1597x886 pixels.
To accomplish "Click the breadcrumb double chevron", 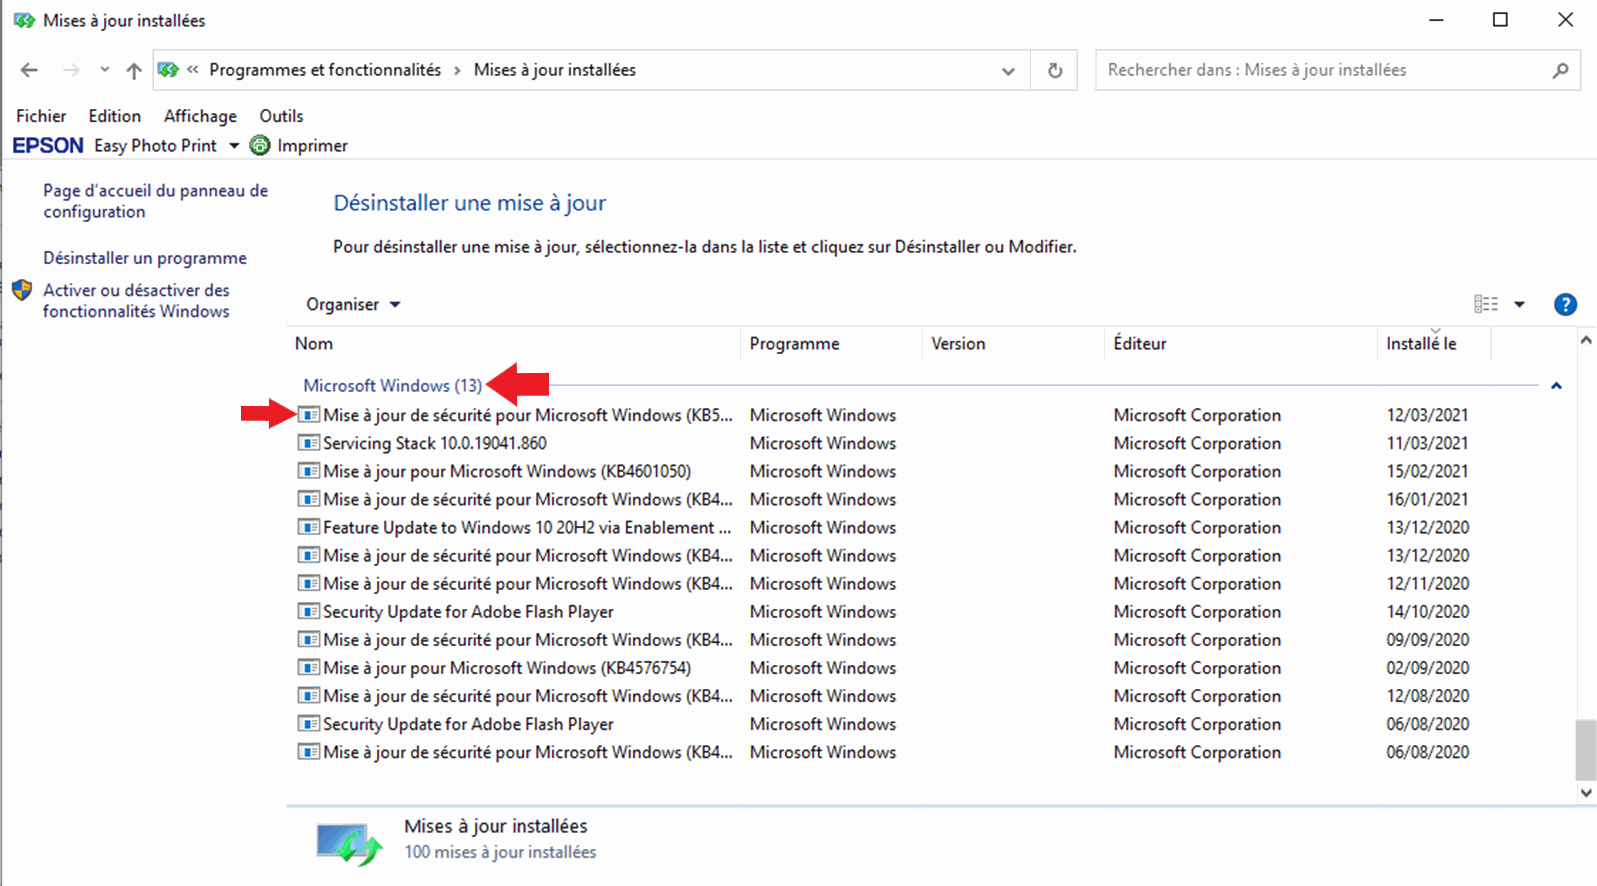I will pos(193,69).
